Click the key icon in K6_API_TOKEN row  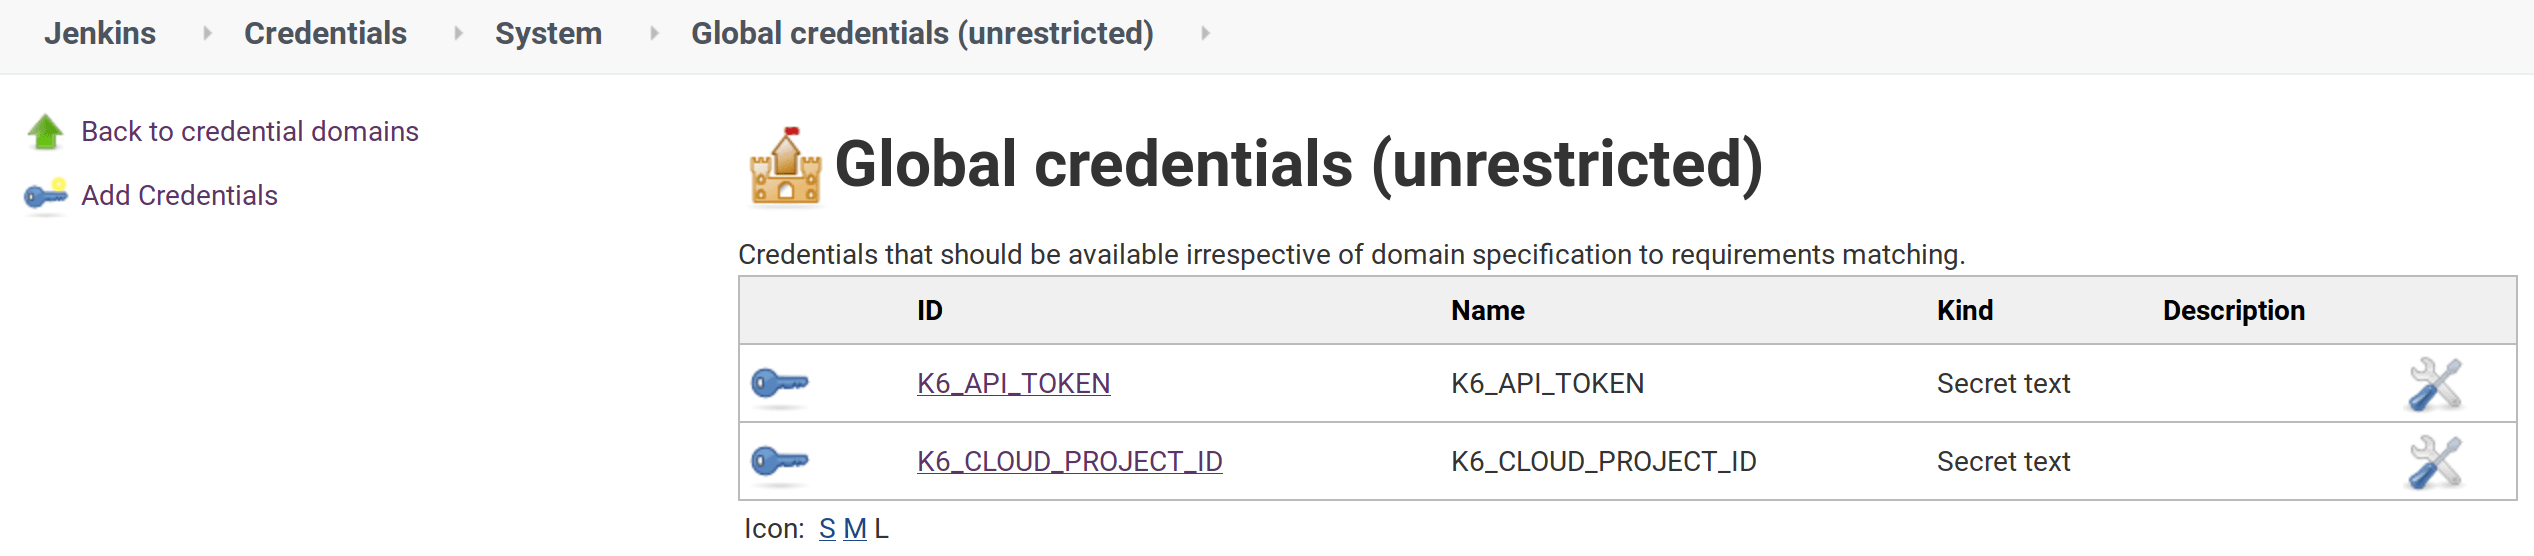[780, 384]
